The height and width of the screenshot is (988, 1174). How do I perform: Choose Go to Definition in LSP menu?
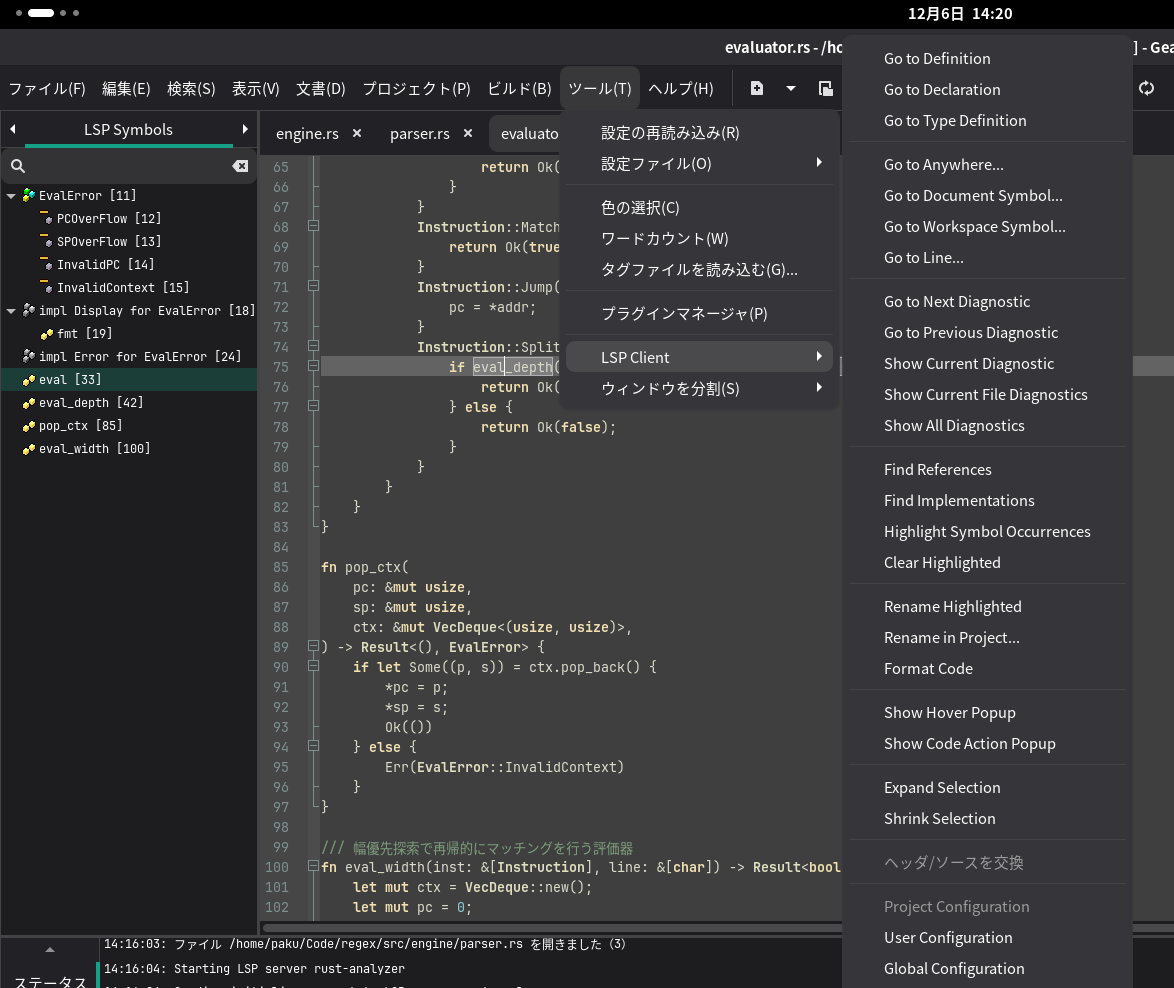coord(937,59)
